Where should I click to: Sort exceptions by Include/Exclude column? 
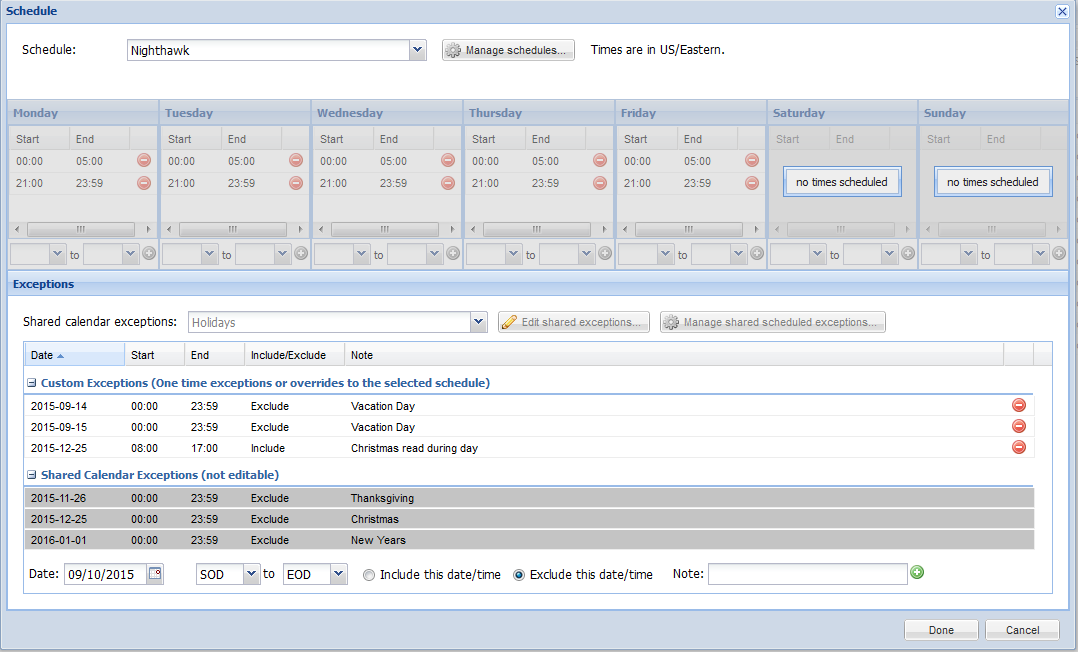pos(294,355)
